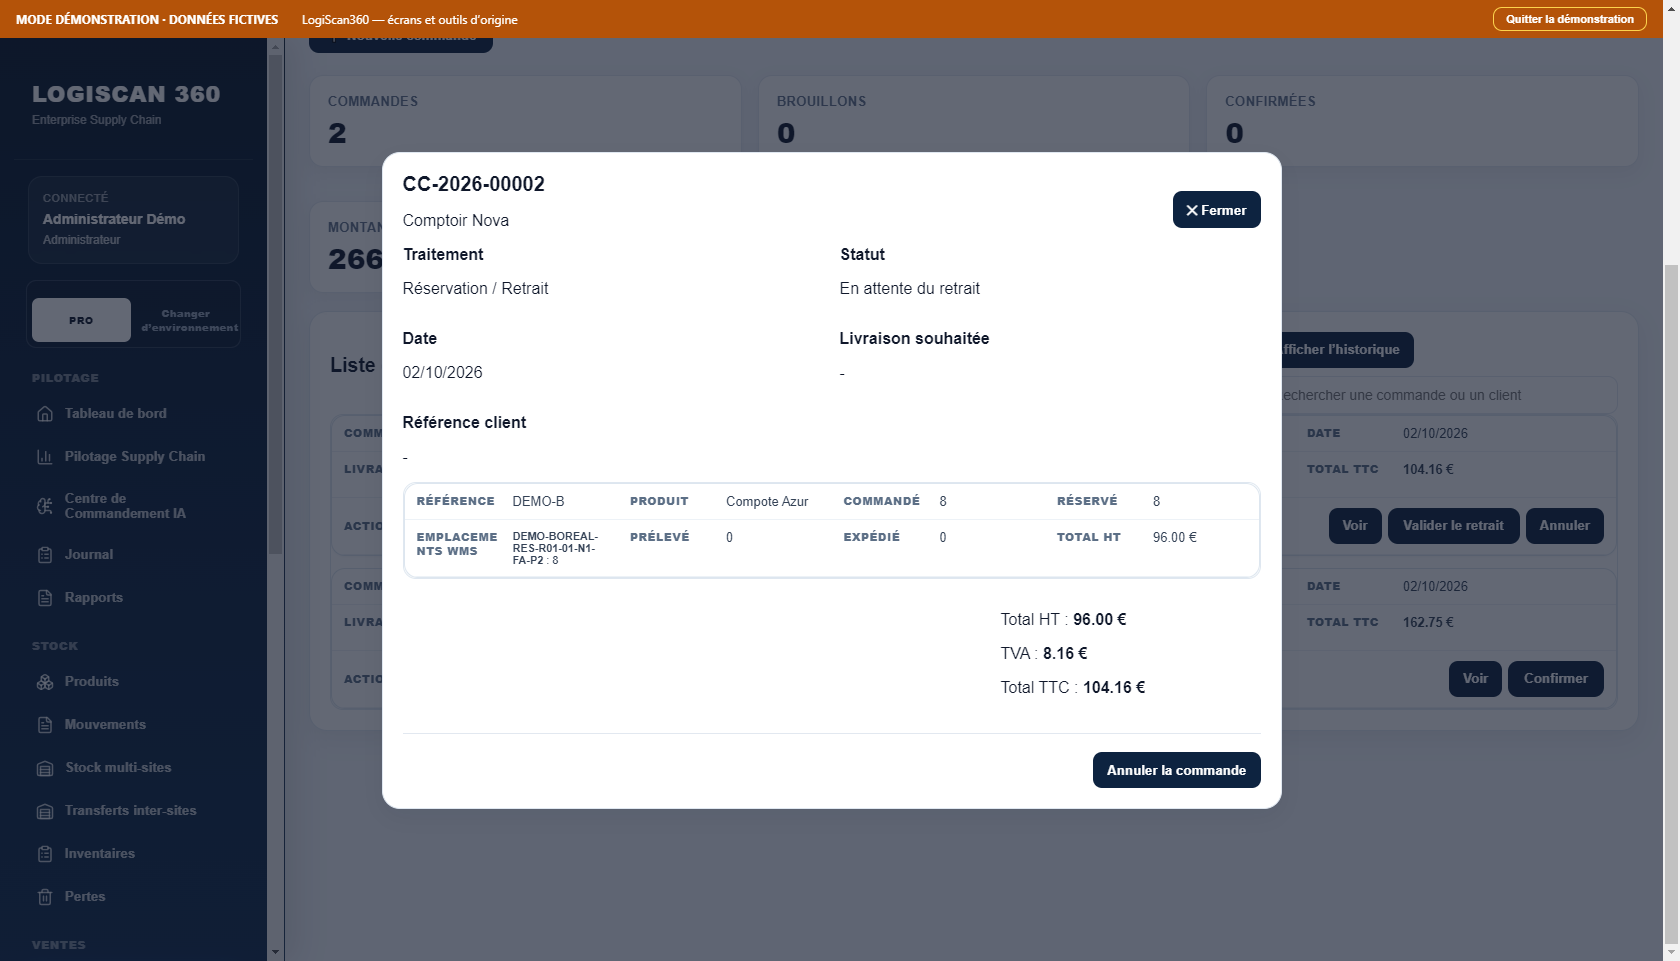Click the DEMO-B reference cell
The image size is (1680, 961).
pos(538,502)
